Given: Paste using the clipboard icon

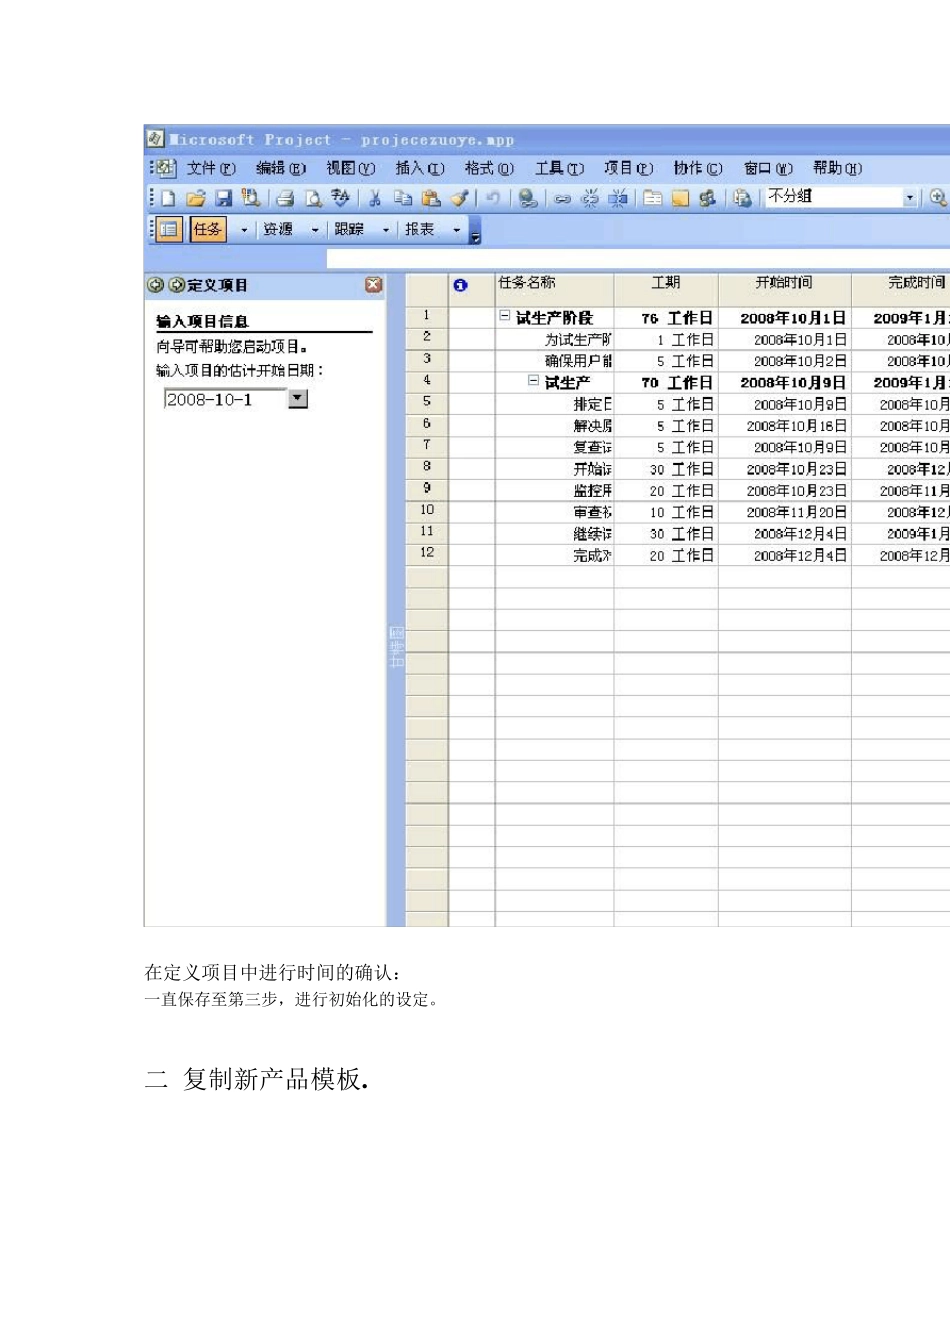Looking at the screenshot, I should pyautogui.click(x=431, y=198).
